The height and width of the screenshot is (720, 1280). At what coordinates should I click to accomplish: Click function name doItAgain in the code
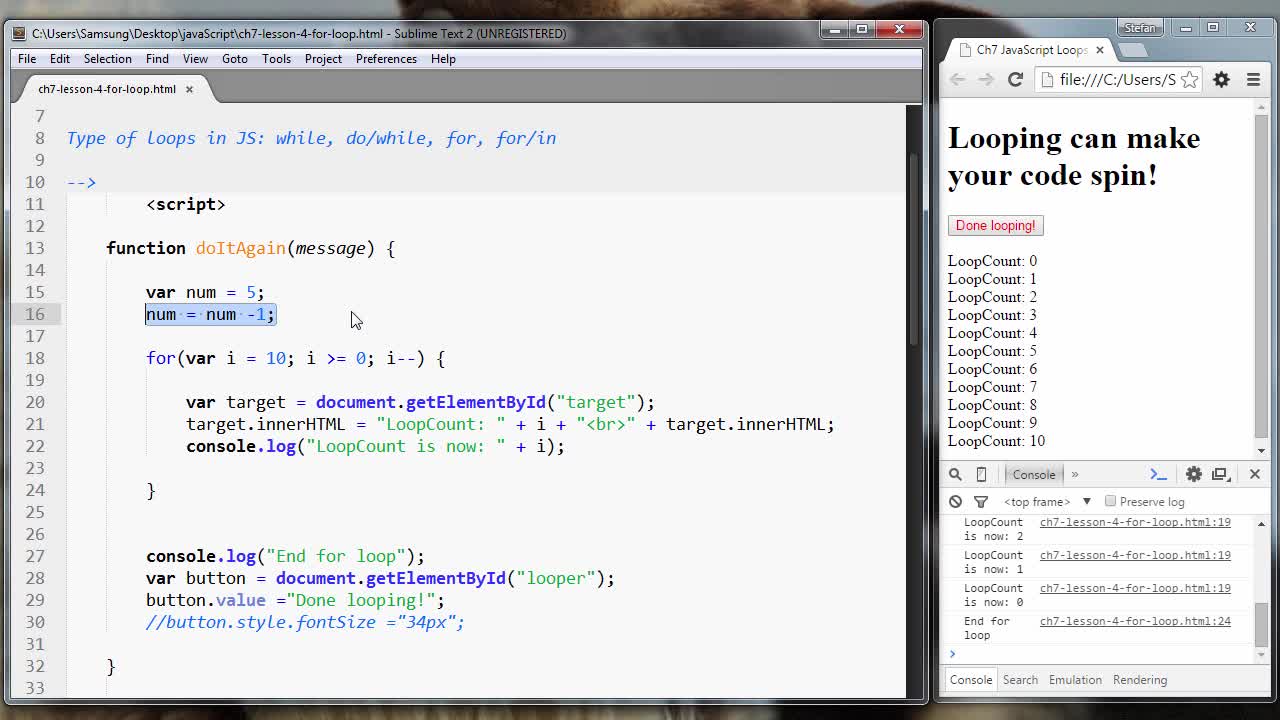(240, 248)
